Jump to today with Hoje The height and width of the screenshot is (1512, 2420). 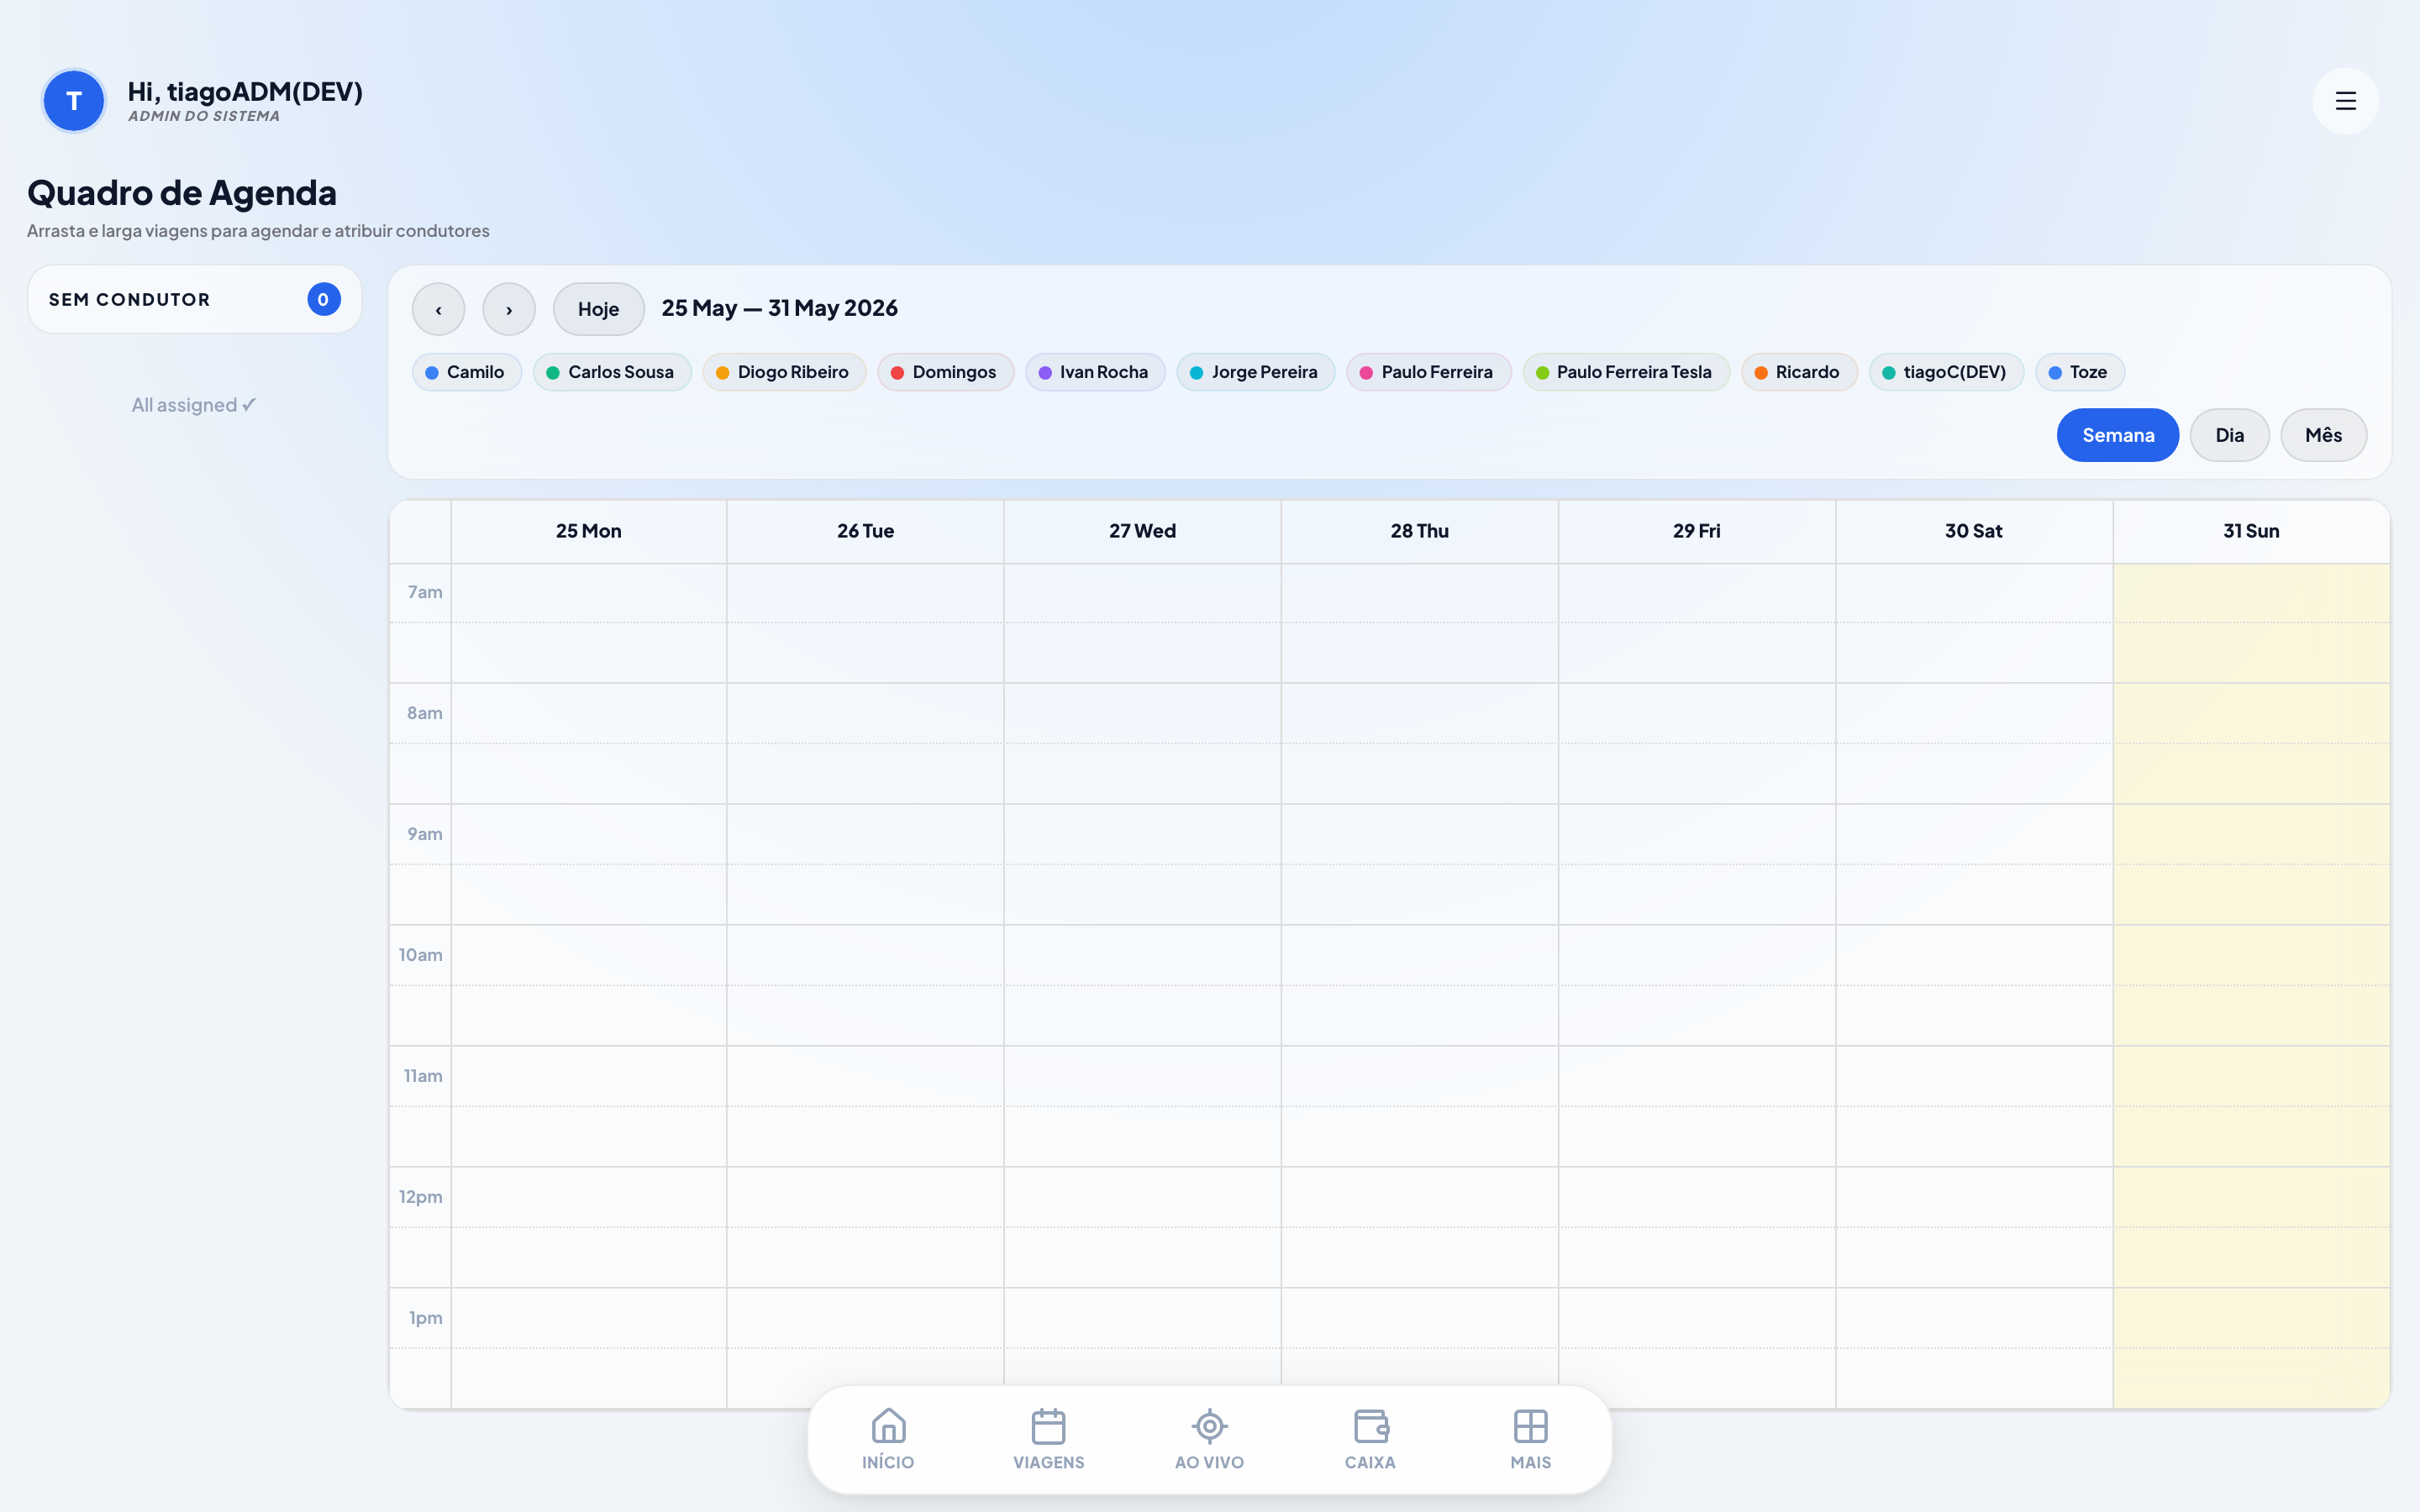coord(598,309)
